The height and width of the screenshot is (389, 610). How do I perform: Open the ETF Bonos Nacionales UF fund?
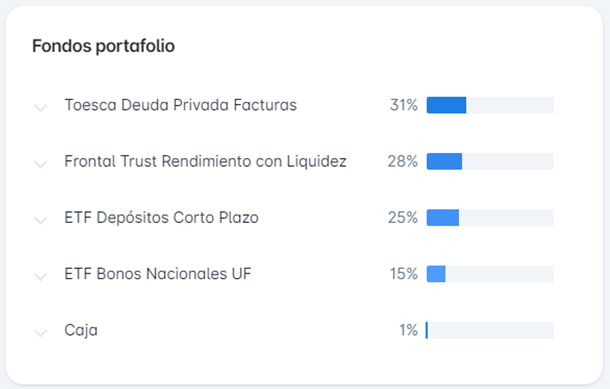coord(158,274)
